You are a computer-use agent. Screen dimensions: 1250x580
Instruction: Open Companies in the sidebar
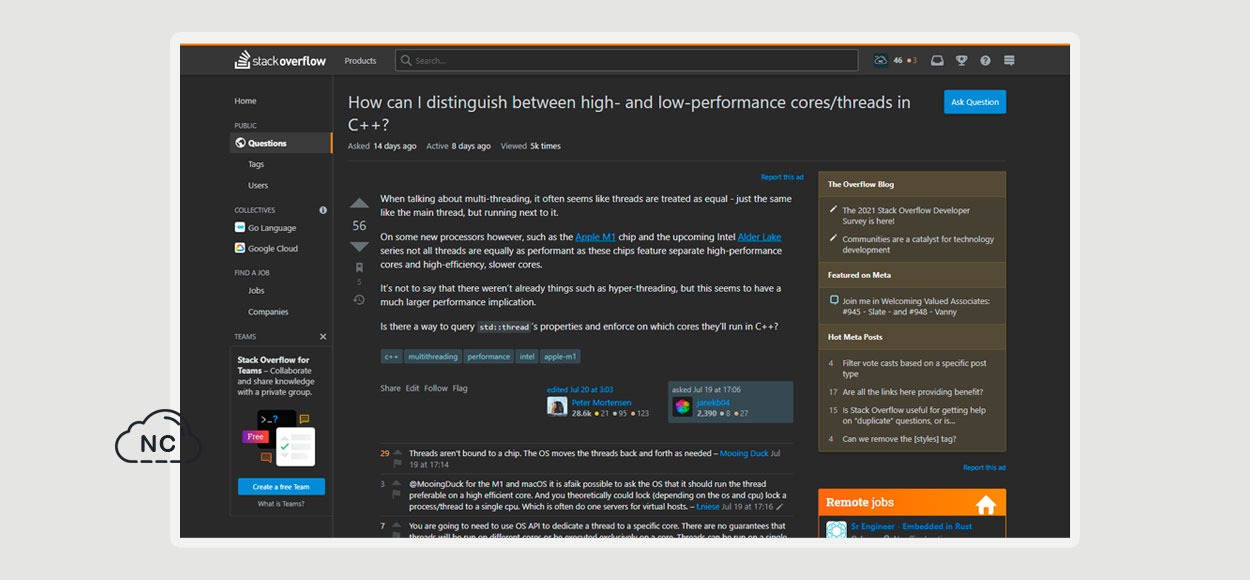(268, 312)
